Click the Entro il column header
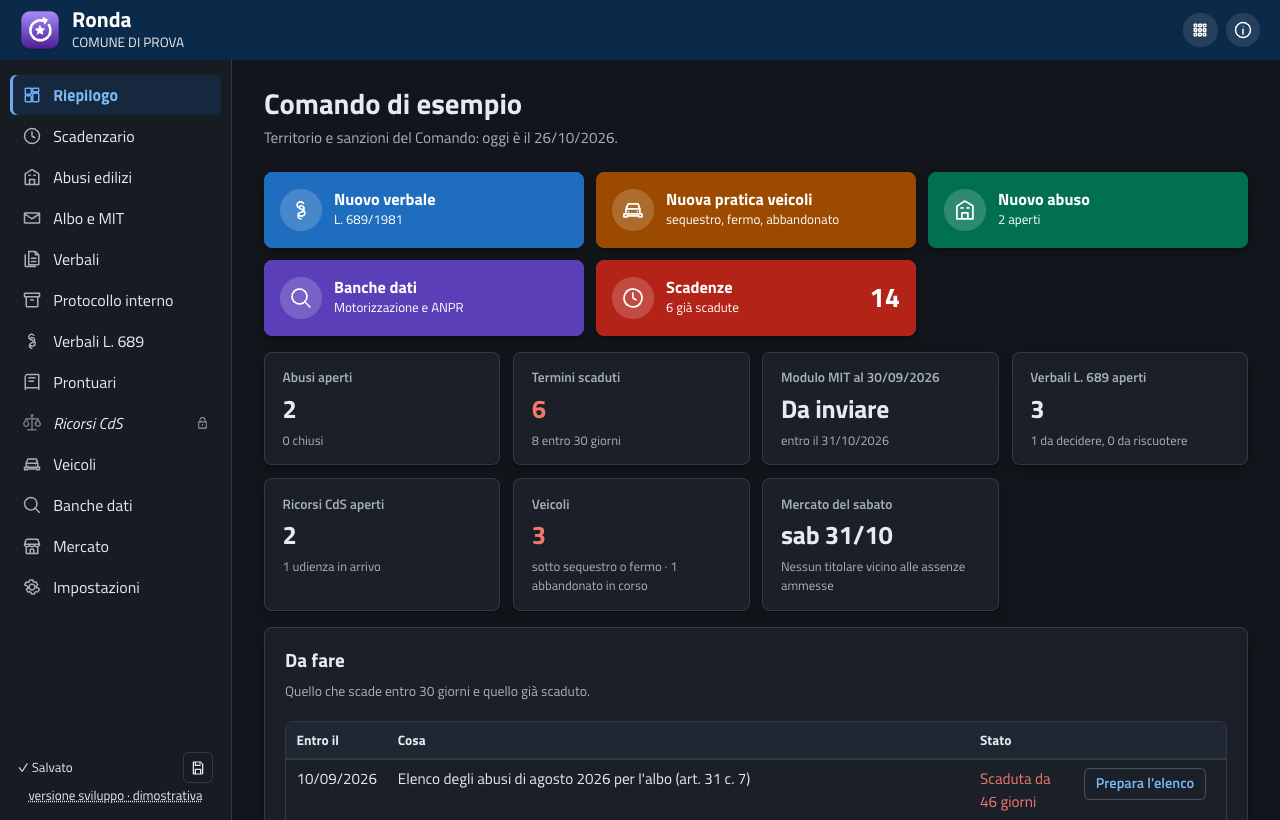 coord(318,741)
